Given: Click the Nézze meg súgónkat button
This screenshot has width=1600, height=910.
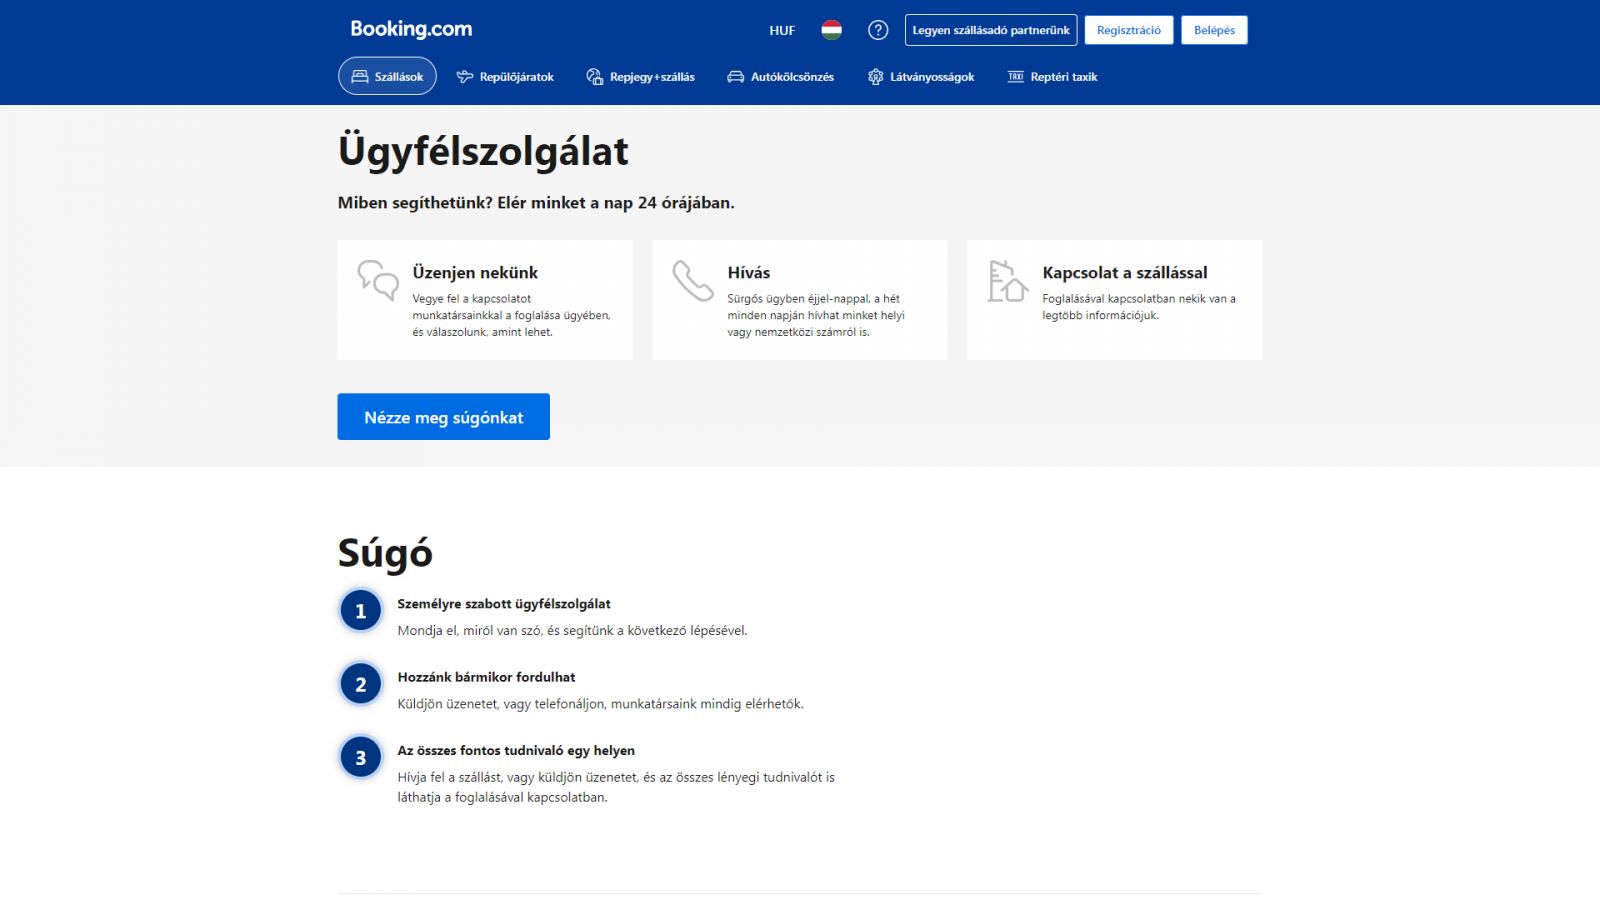Looking at the screenshot, I should [x=443, y=417].
